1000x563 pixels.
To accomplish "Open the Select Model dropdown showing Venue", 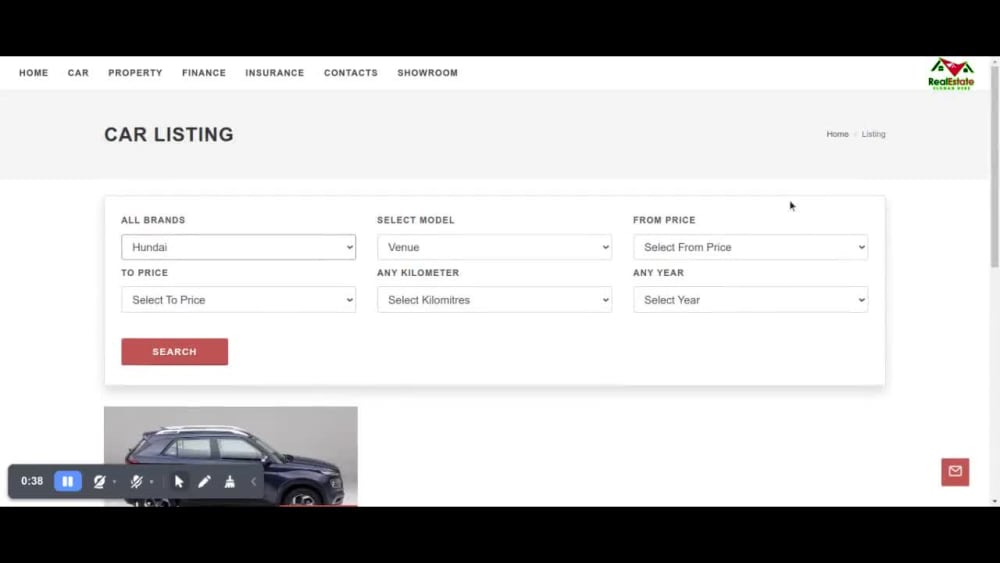I will (x=494, y=247).
